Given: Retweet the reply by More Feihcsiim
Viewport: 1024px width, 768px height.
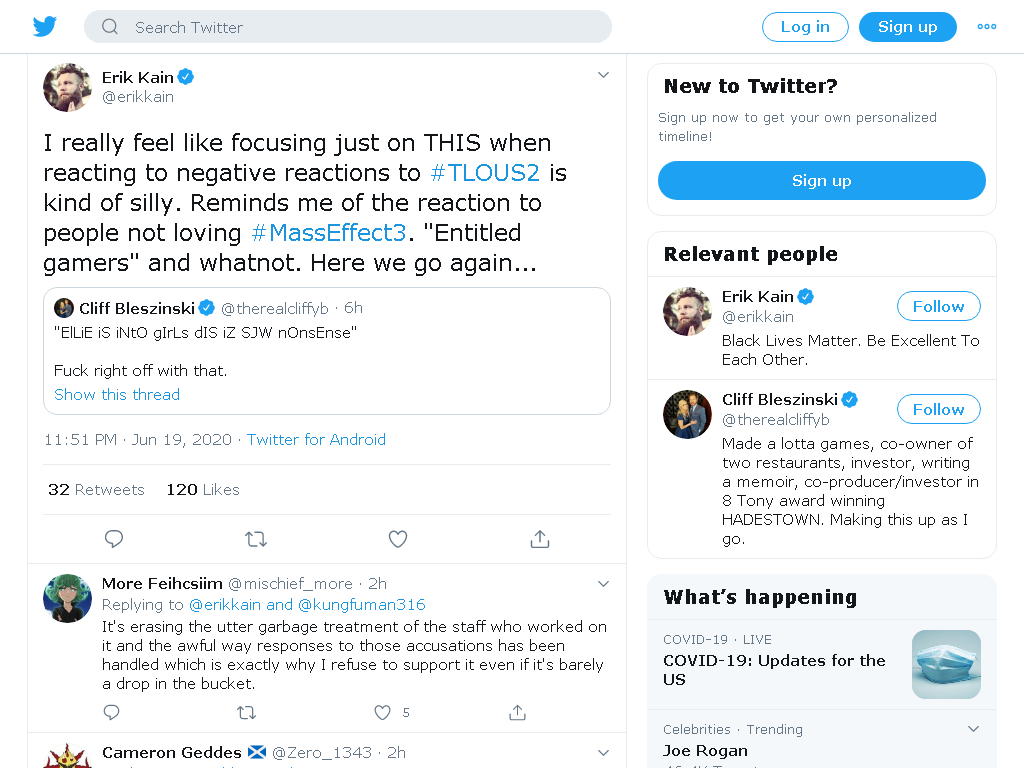Looking at the screenshot, I should pyautogui.click(x=246, y=712).
